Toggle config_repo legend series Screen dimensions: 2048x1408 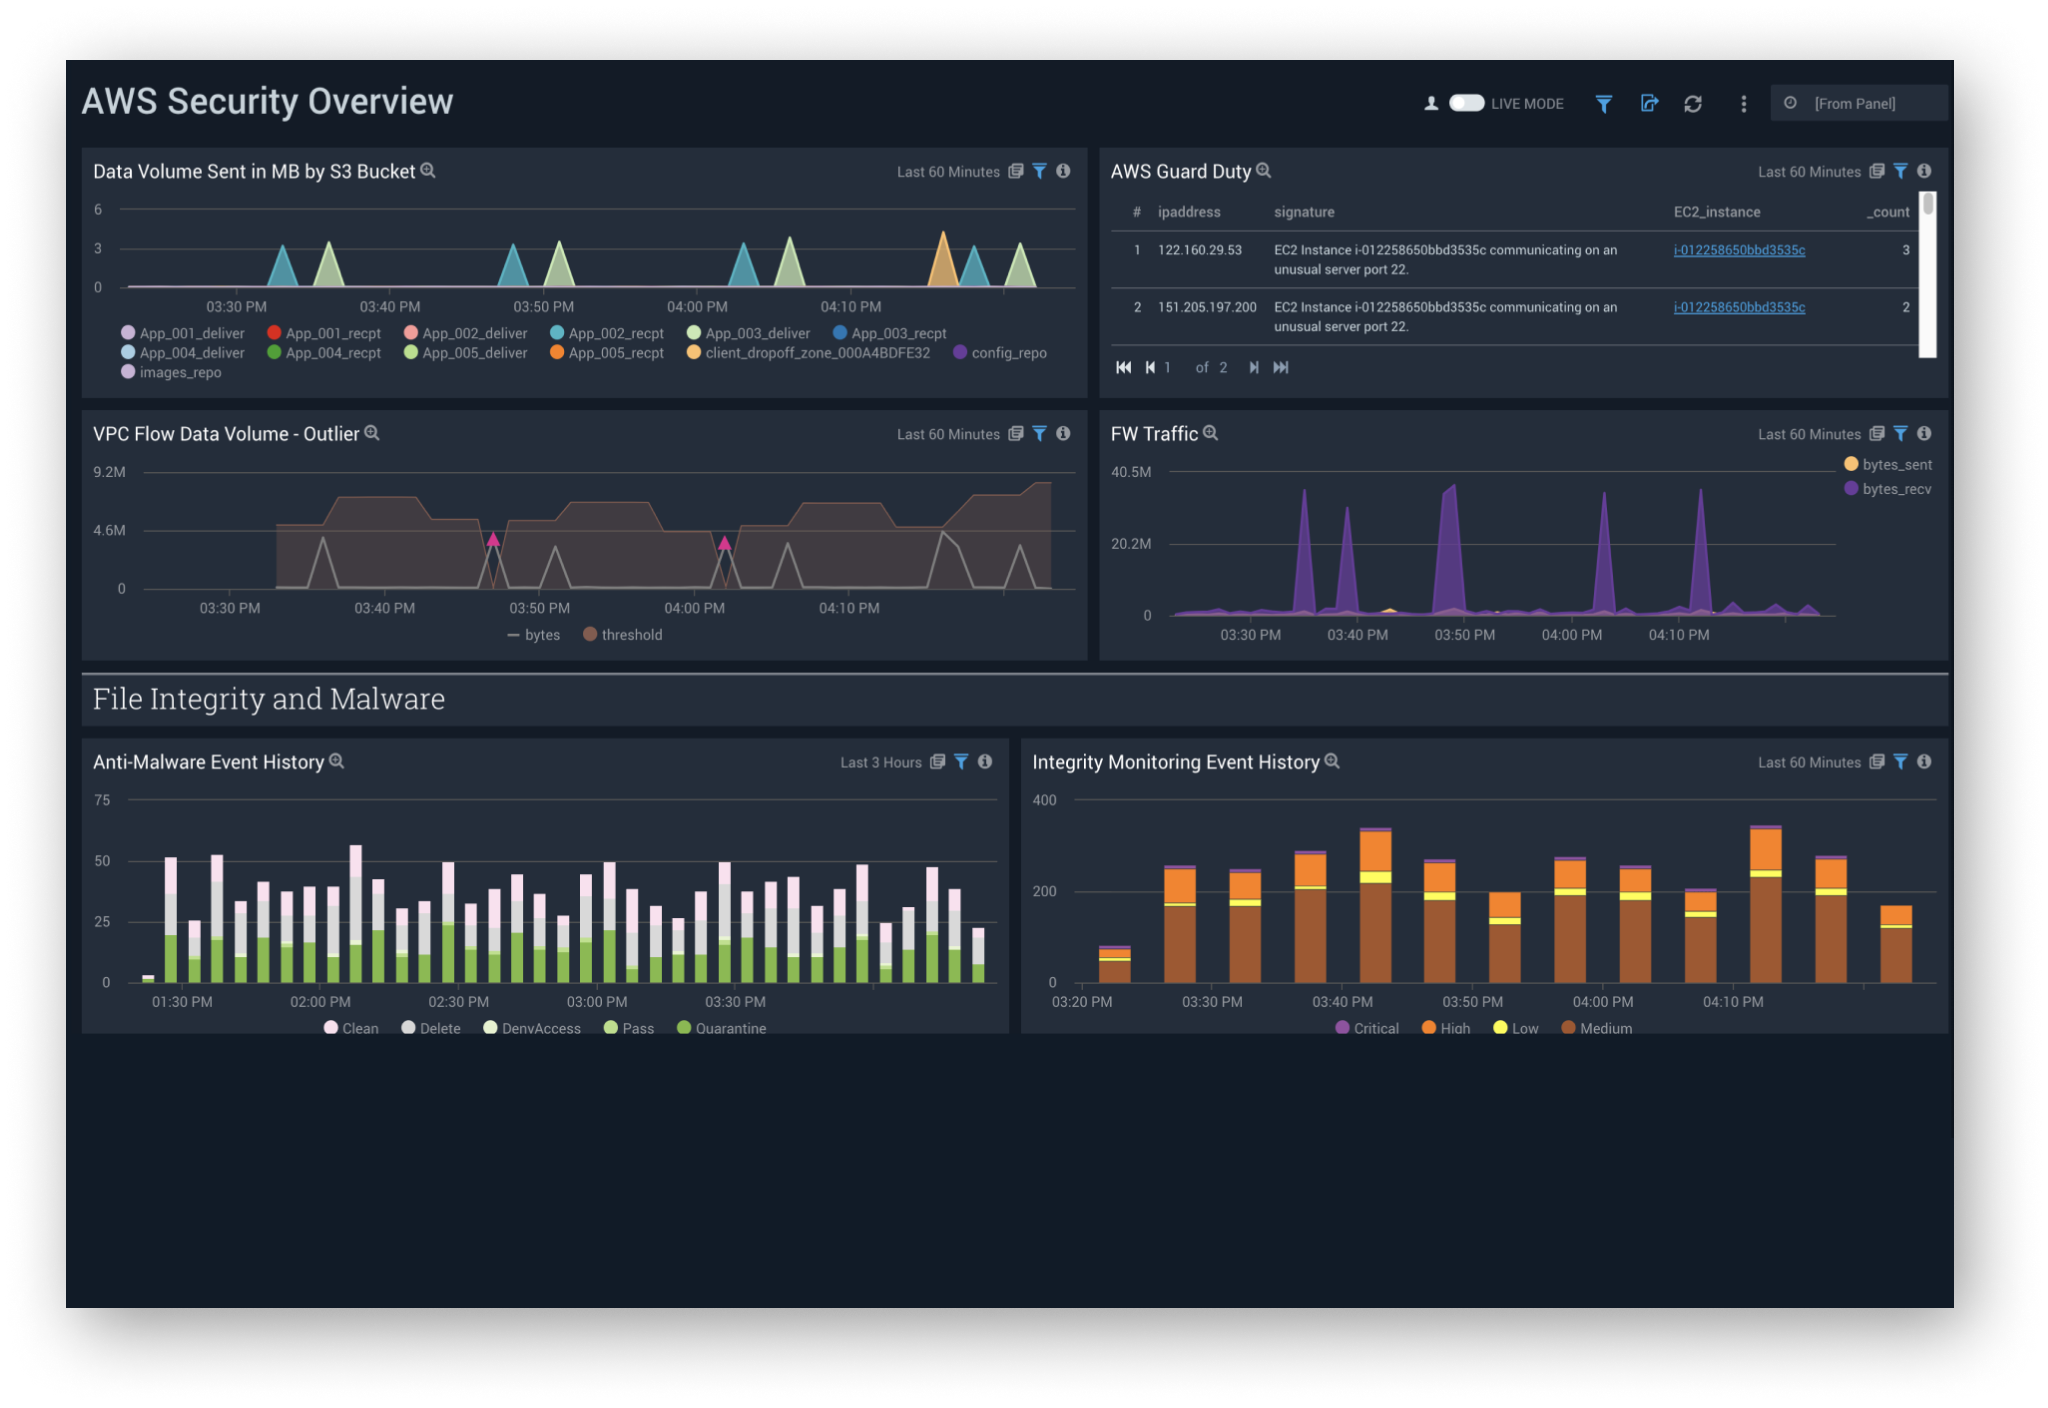point(1000,353)
